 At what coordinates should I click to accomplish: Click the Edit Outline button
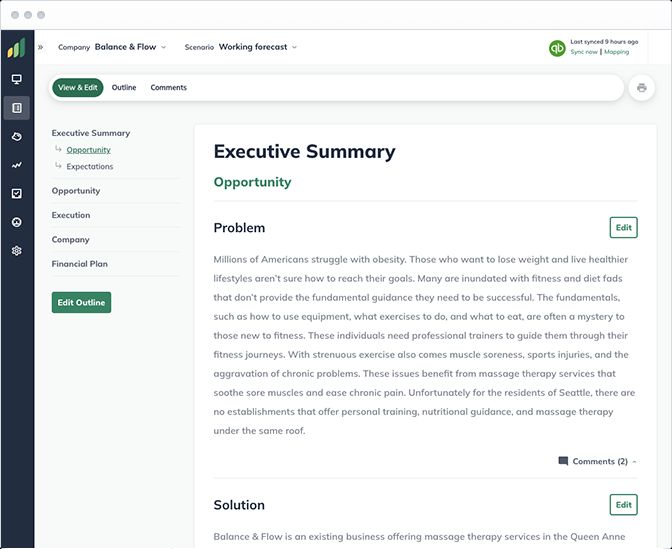click(x=81, y=303)
